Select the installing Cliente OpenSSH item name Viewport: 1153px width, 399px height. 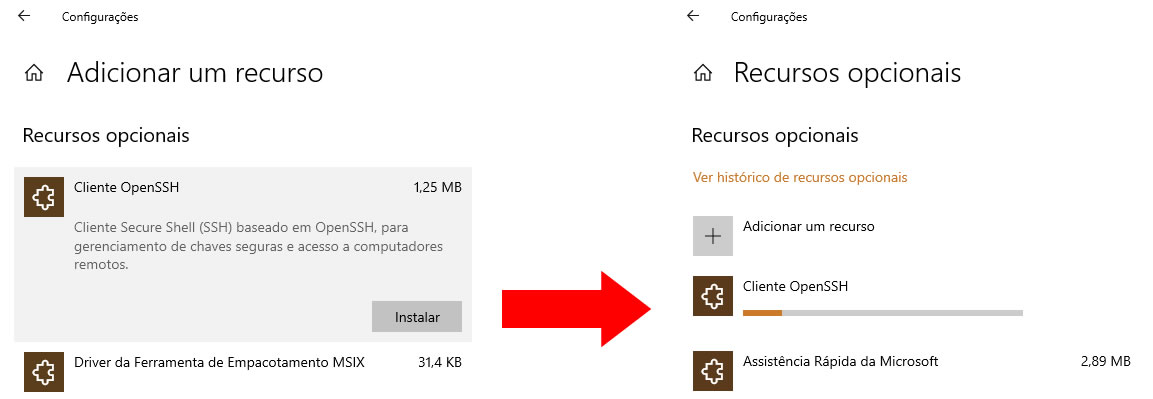click(x=796, y=286)
